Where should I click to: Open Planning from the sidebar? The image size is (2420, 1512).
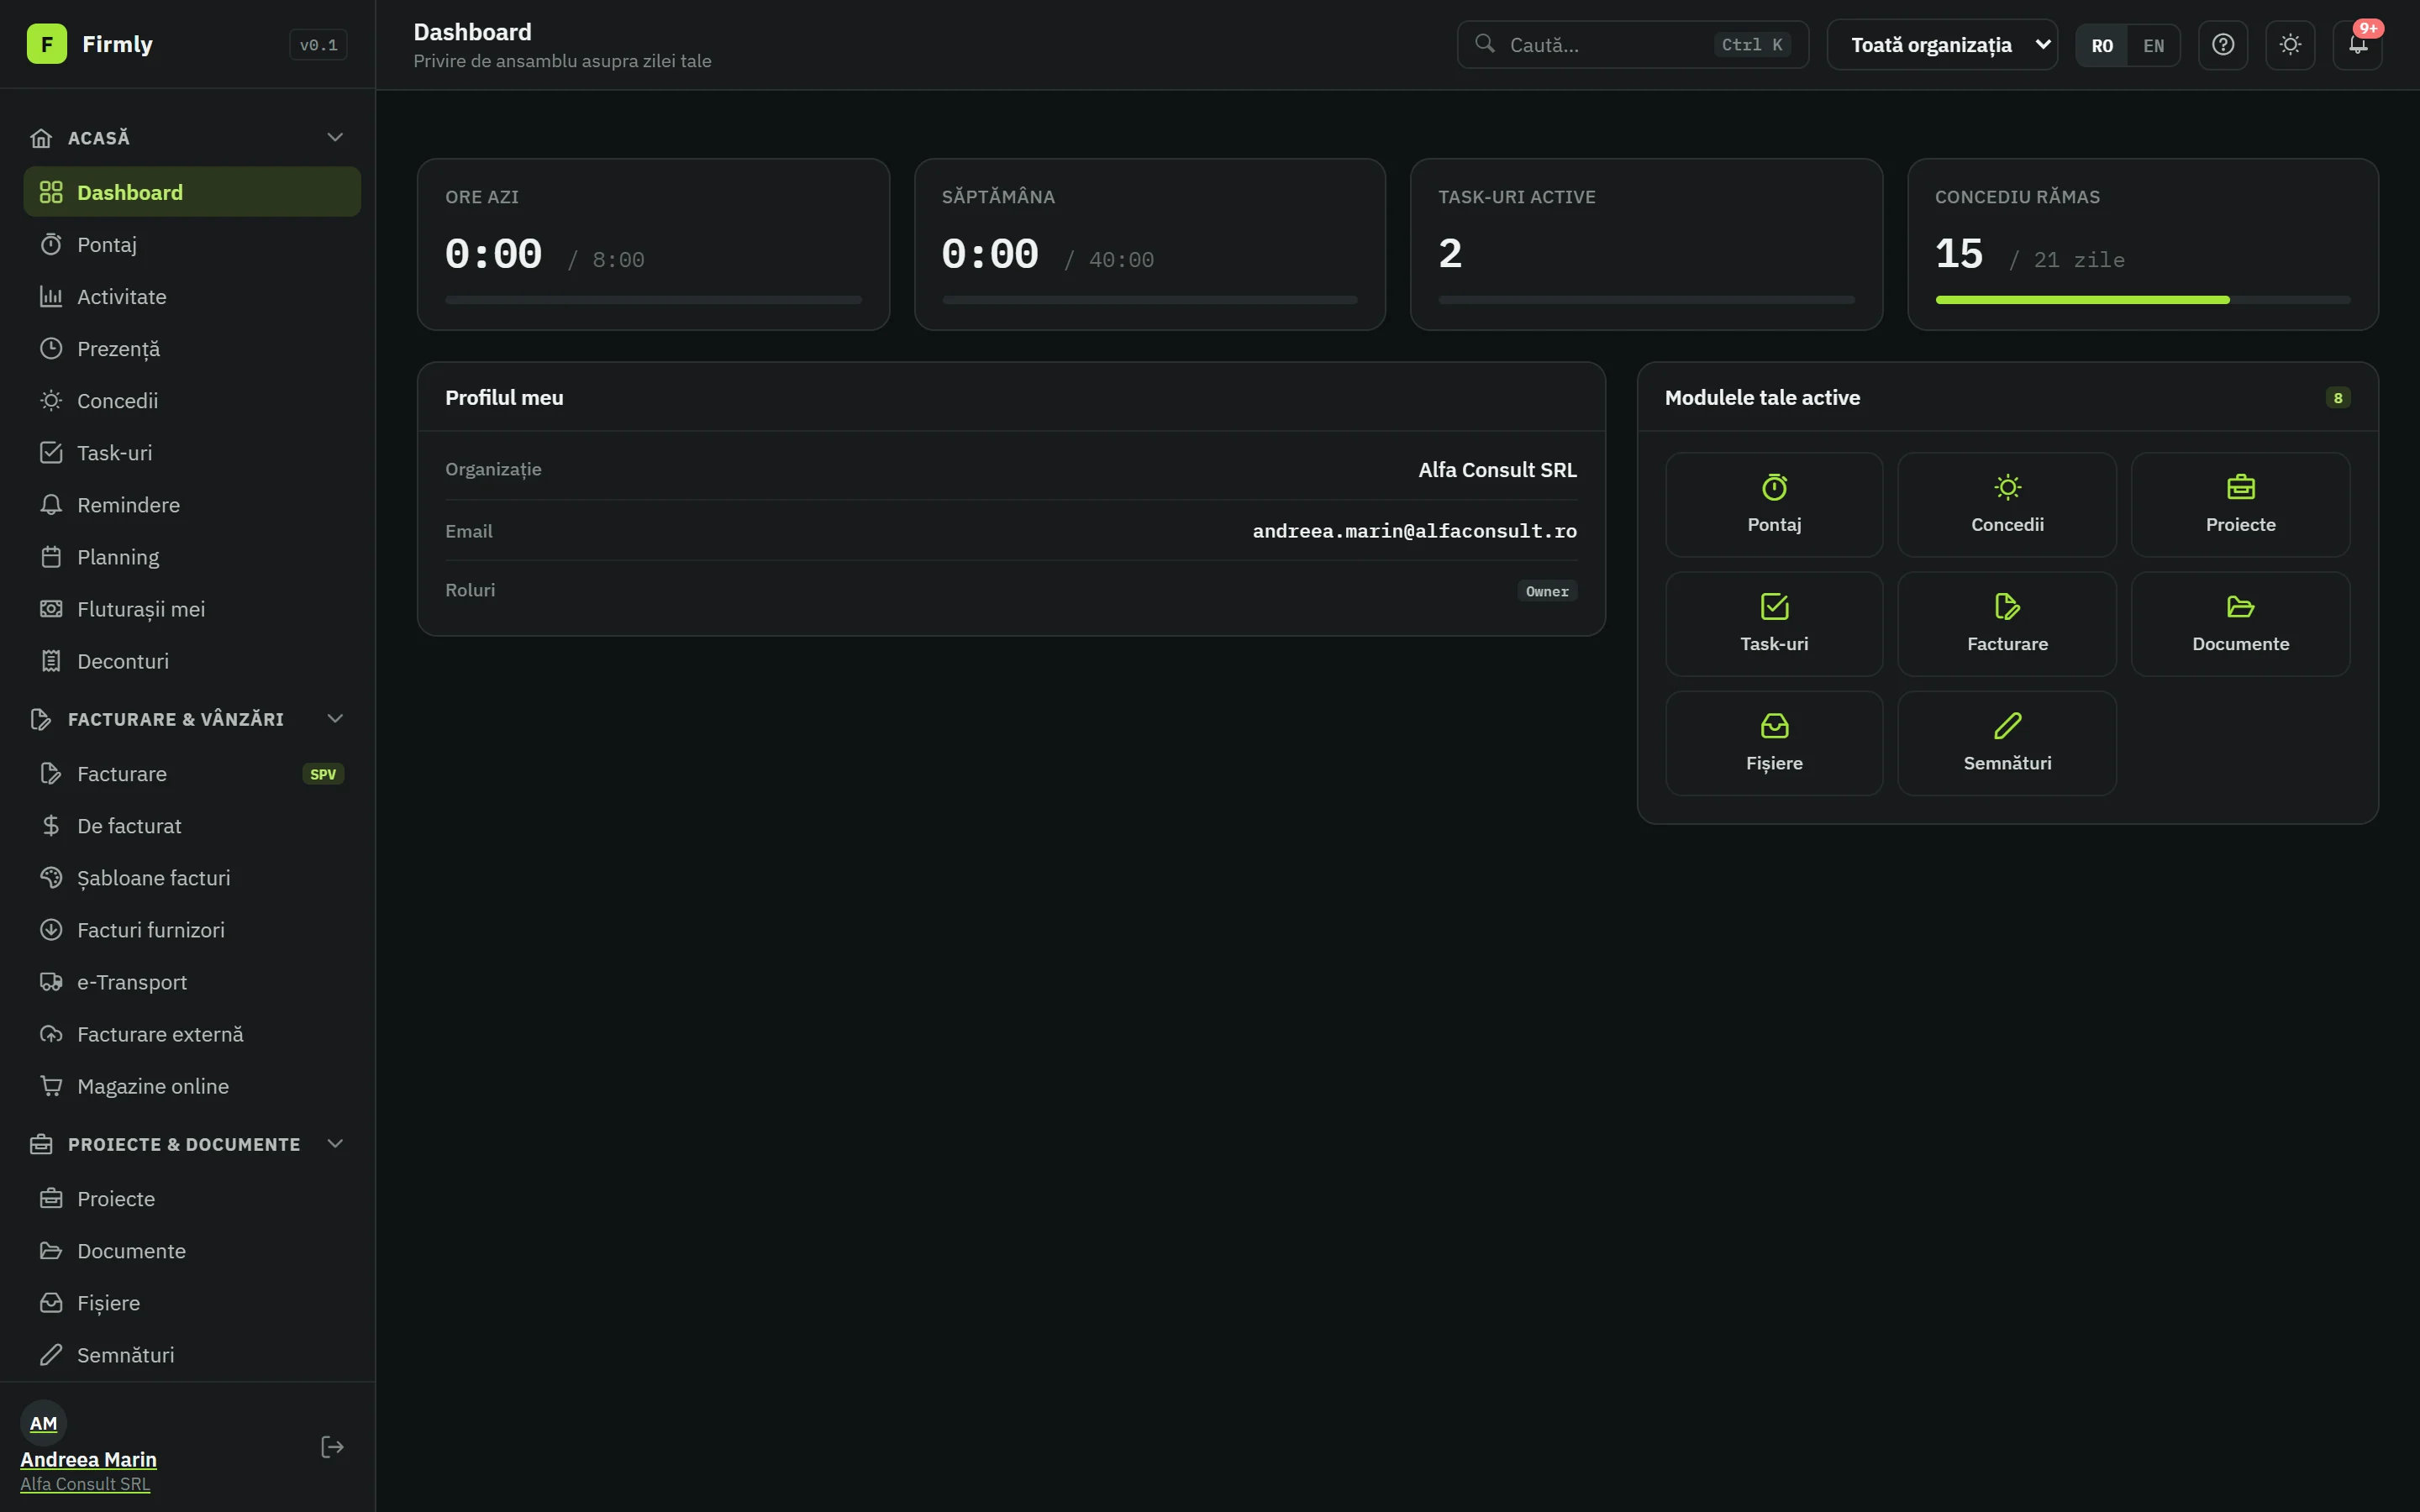[192, 557]
